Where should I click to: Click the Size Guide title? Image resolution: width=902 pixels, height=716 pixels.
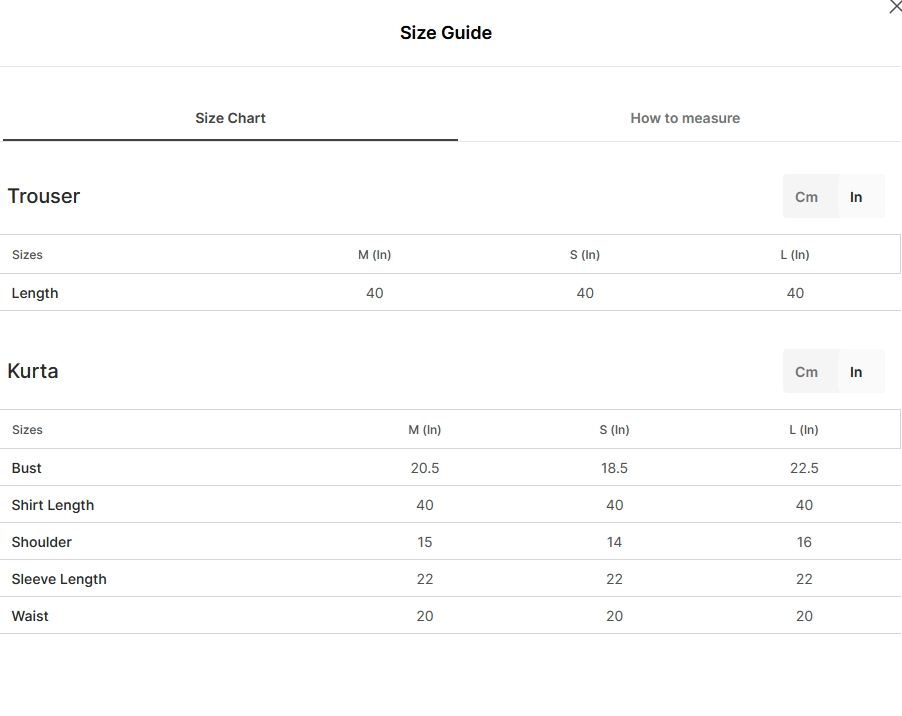(446, 33)
